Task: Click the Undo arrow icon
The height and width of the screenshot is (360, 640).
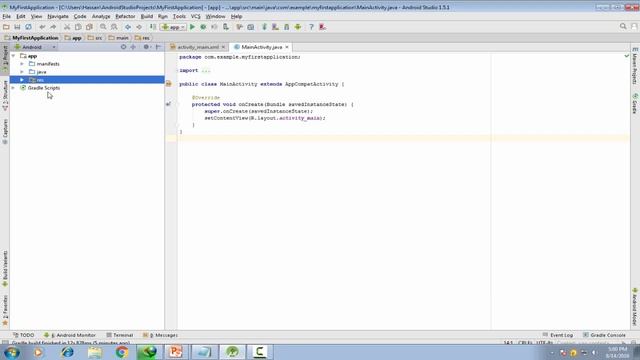Action: 42,27
